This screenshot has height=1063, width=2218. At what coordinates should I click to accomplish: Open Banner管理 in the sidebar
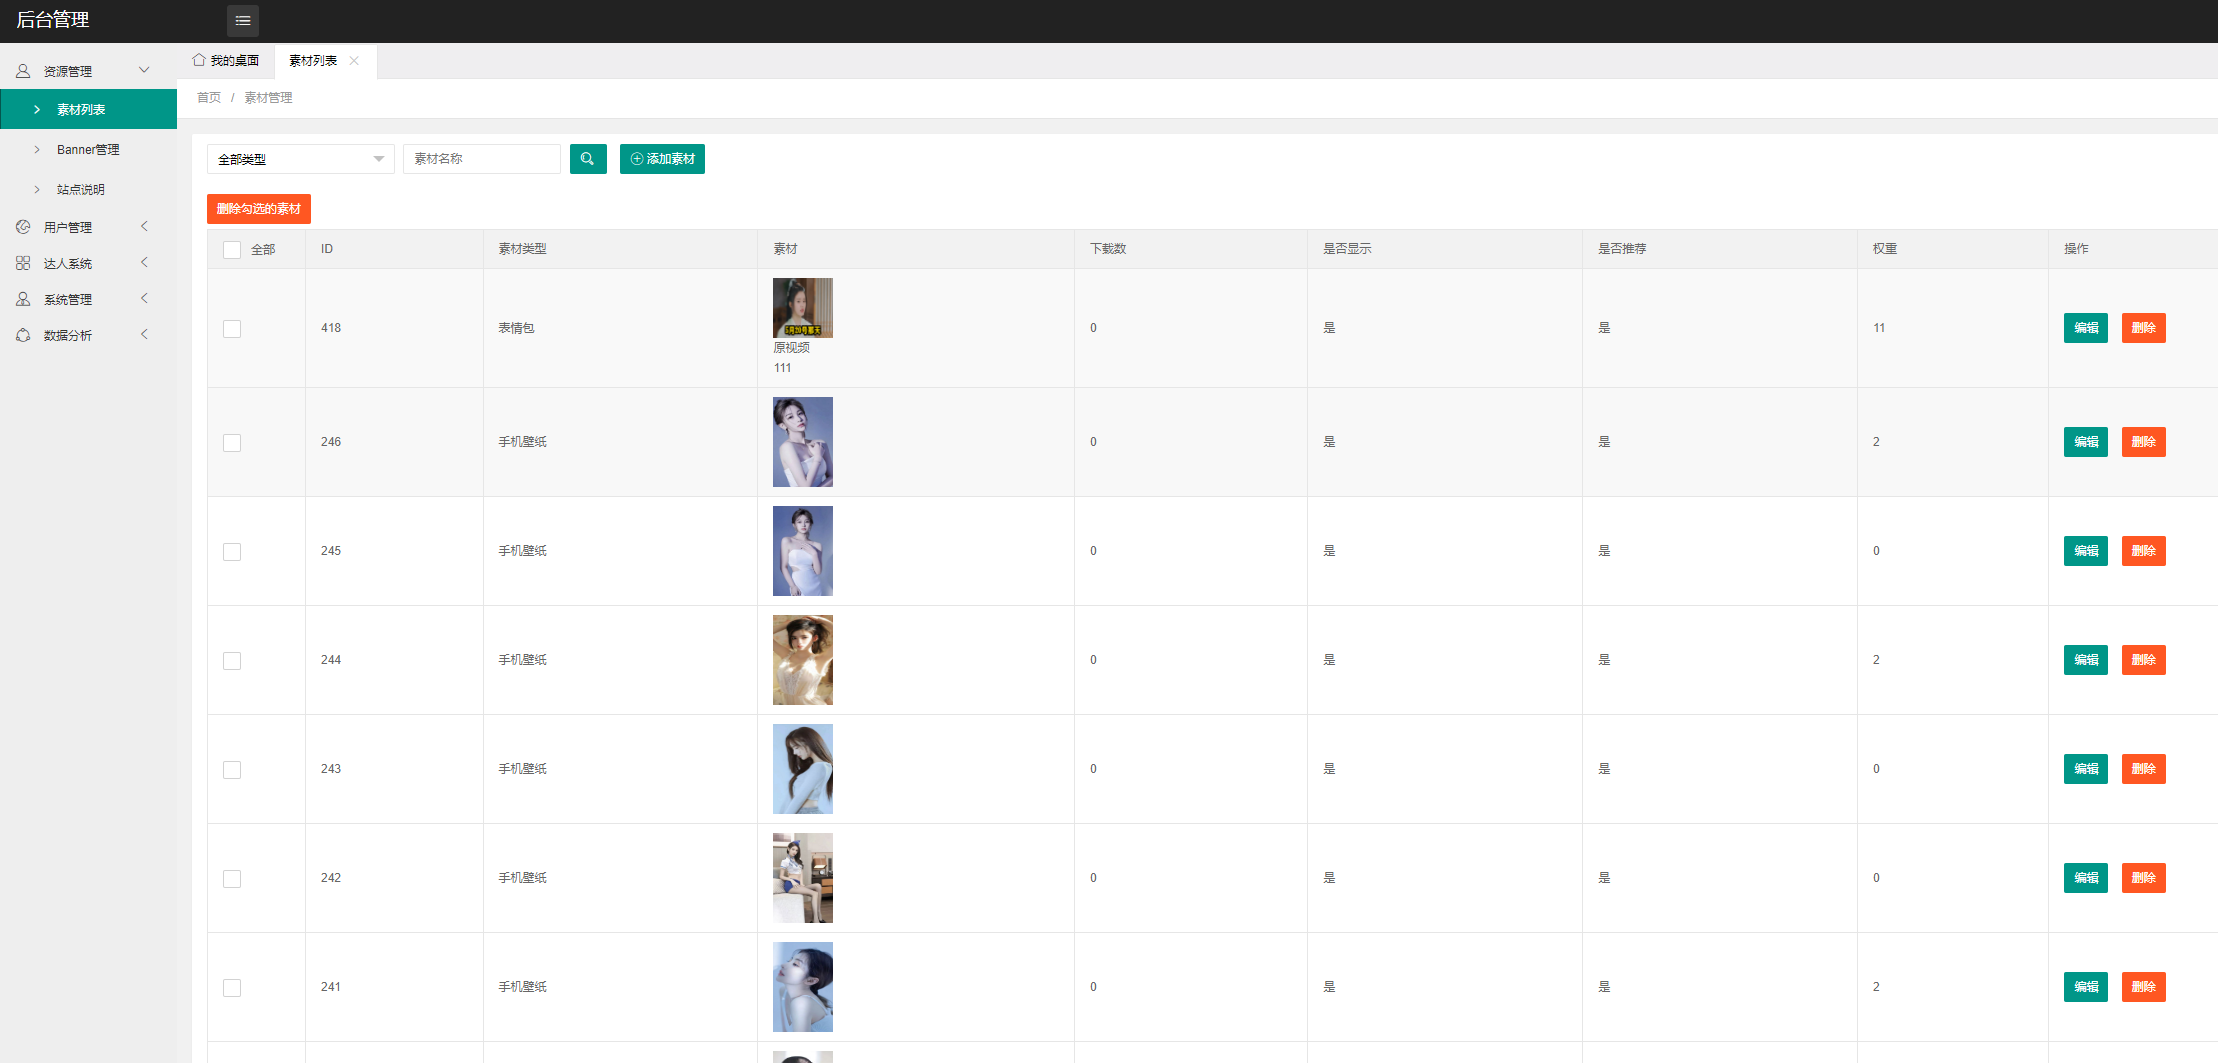(88, 149)
